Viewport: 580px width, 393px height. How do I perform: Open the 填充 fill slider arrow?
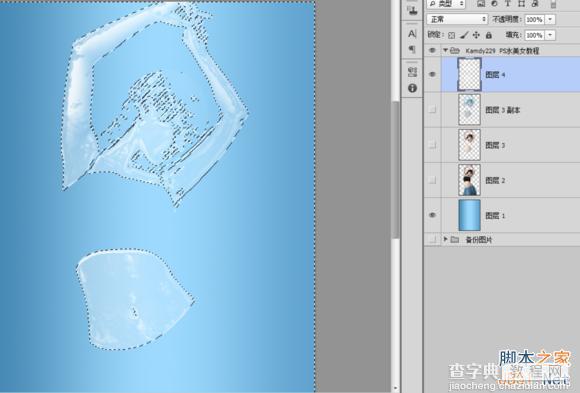[x=550, y=35]
